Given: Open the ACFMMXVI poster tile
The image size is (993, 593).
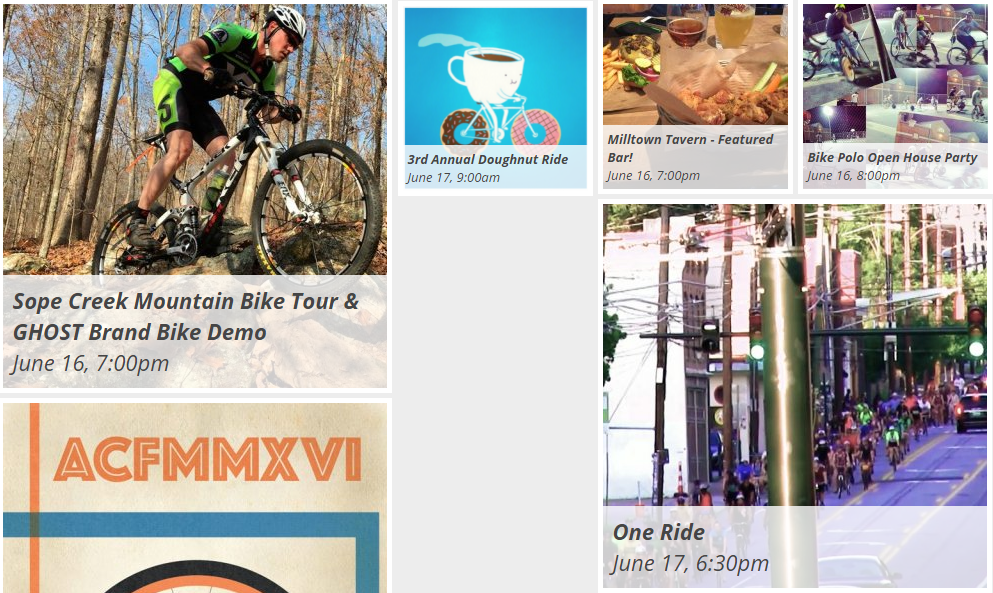Looking at the screenshot, I should coord(194,498).
